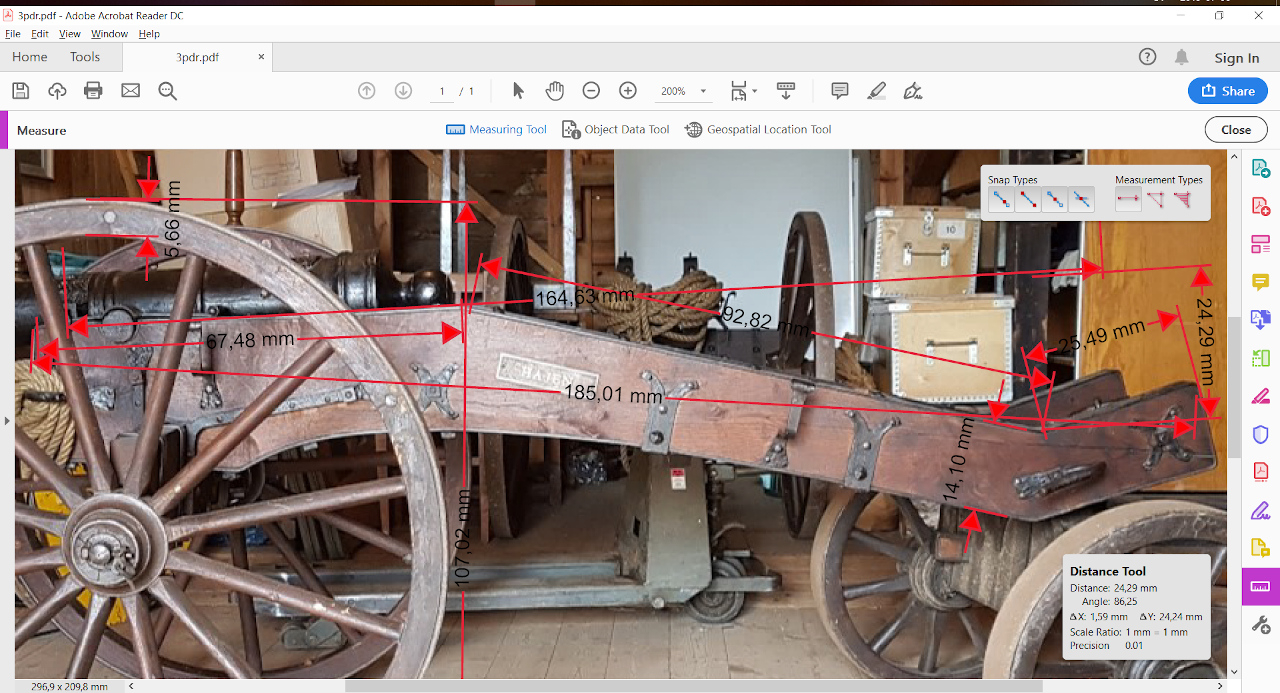Viewport: 1280px width, 693px height.
Task: Open Create PDF tool in right sidebar
Action: 1260,207
